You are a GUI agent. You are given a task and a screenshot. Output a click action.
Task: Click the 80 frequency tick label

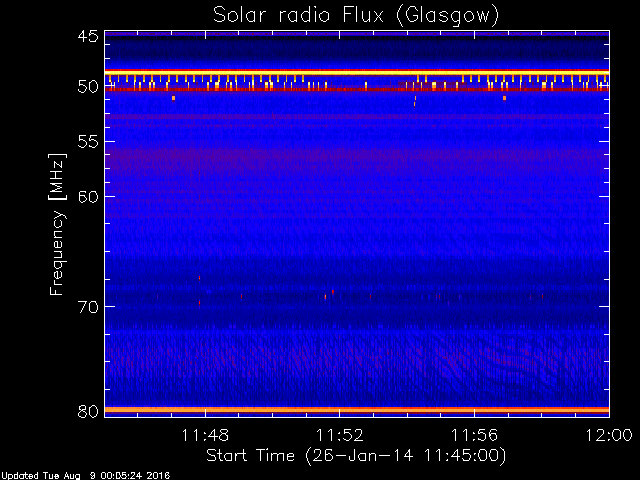88,411
